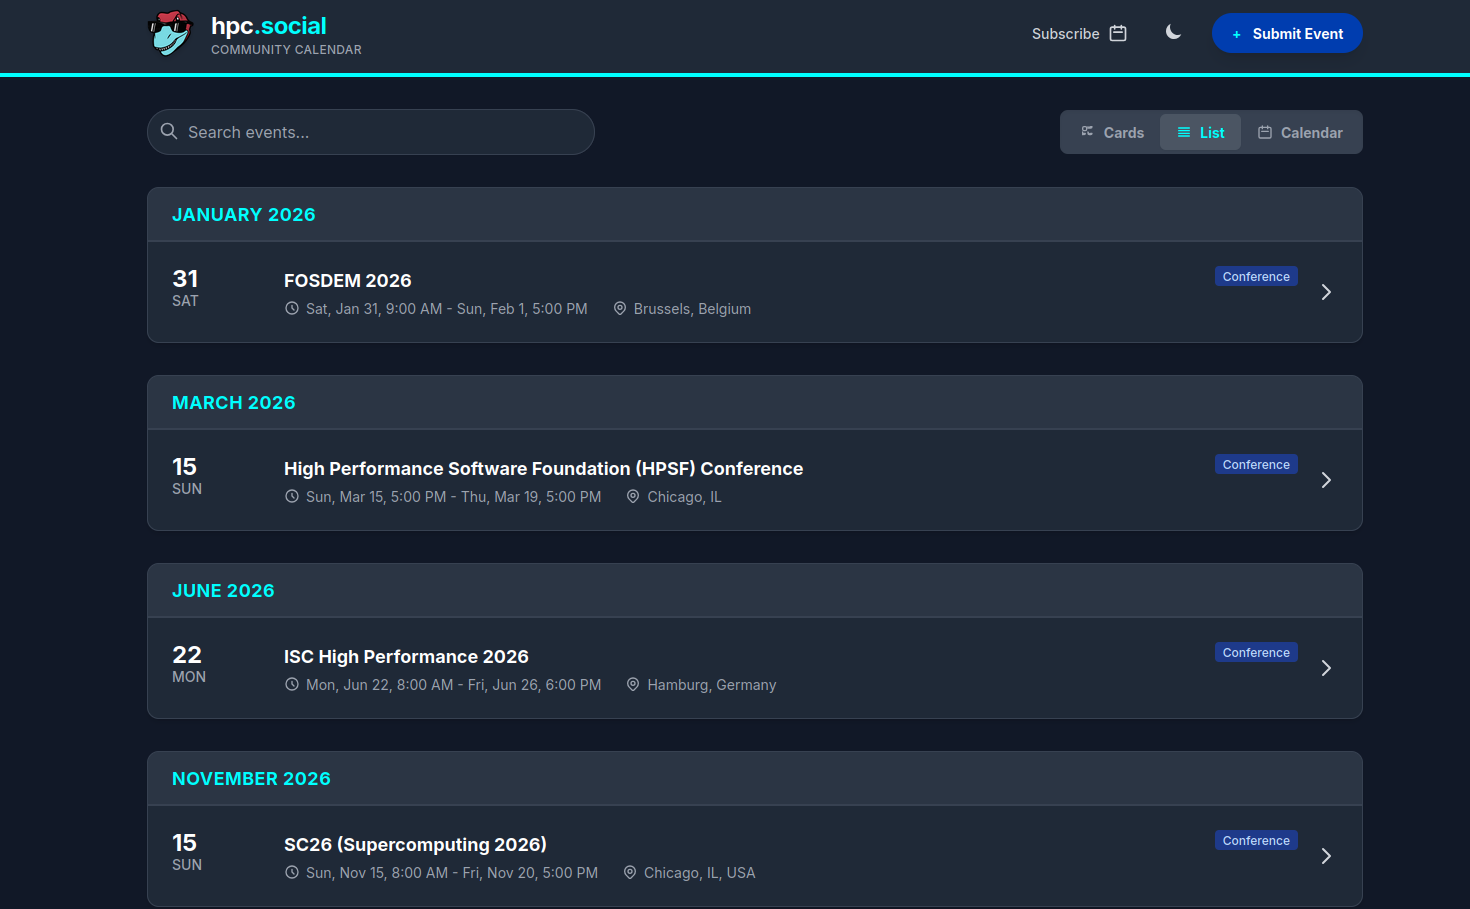The height and width of the screenshot is (909, 1470).
Task: Click the search magnifier icon
Action: 169,132
